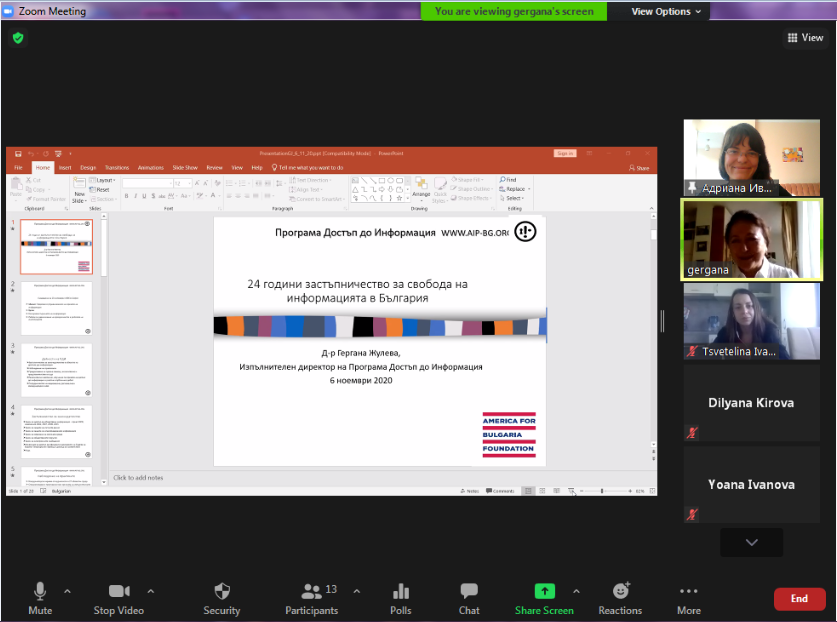Stop Video camera button

pos(119,598)
